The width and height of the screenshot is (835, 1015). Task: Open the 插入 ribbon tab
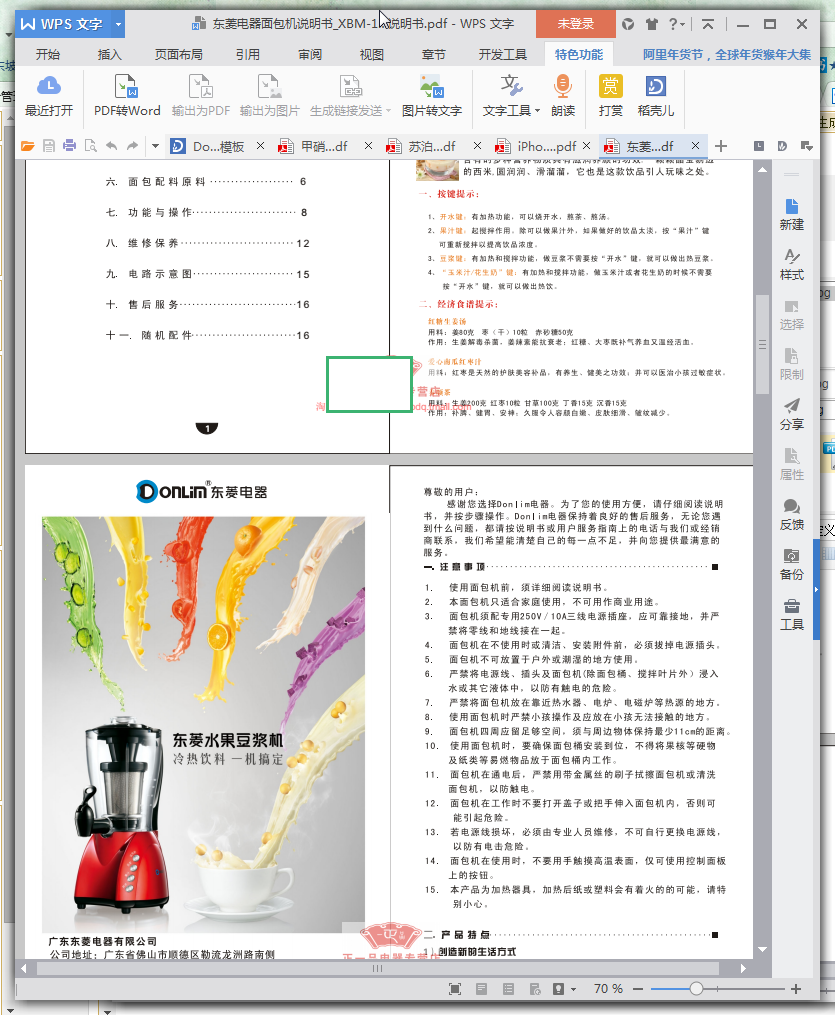point(109,54)
